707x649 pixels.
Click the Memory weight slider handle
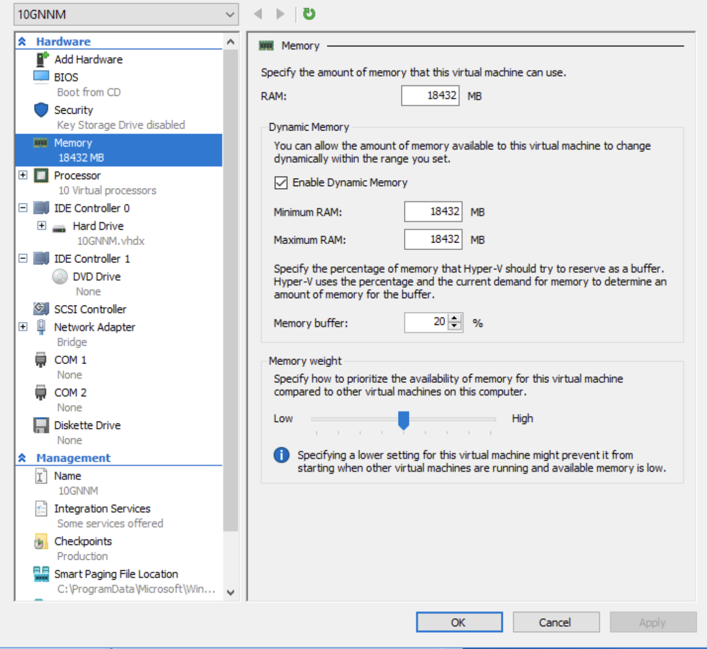coord(404,420)
